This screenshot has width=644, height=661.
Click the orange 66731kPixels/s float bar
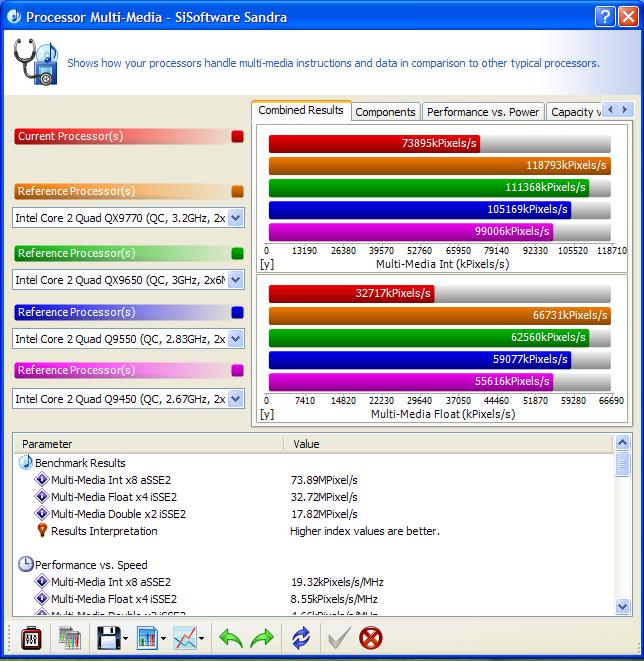[440, 316]
